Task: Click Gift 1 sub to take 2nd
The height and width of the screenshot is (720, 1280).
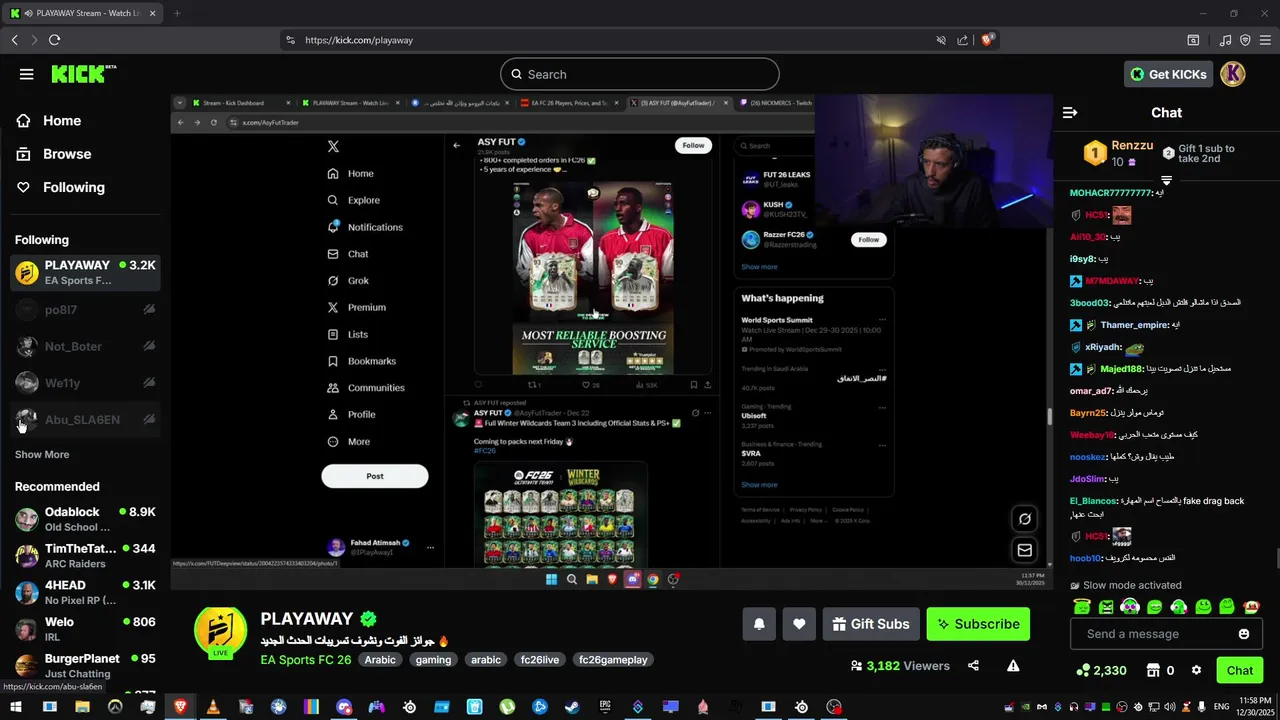Action: pyautogui.click(x=1199, y=154)
